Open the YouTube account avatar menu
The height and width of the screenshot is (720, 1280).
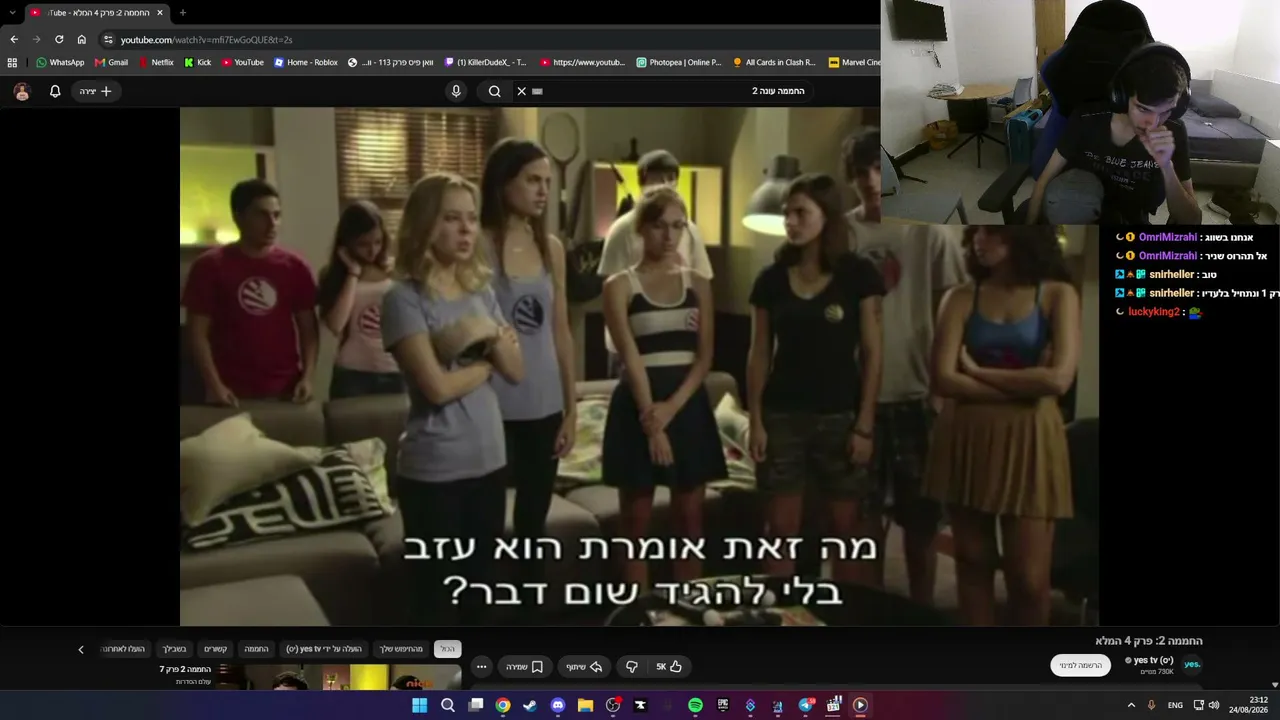22,91
